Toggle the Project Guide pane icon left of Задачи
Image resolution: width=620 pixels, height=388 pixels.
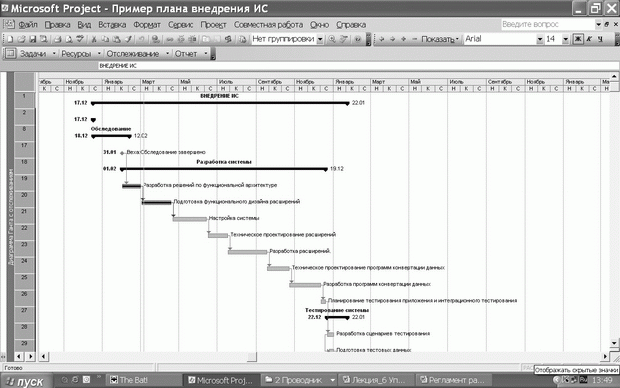[x=11, y=53]
